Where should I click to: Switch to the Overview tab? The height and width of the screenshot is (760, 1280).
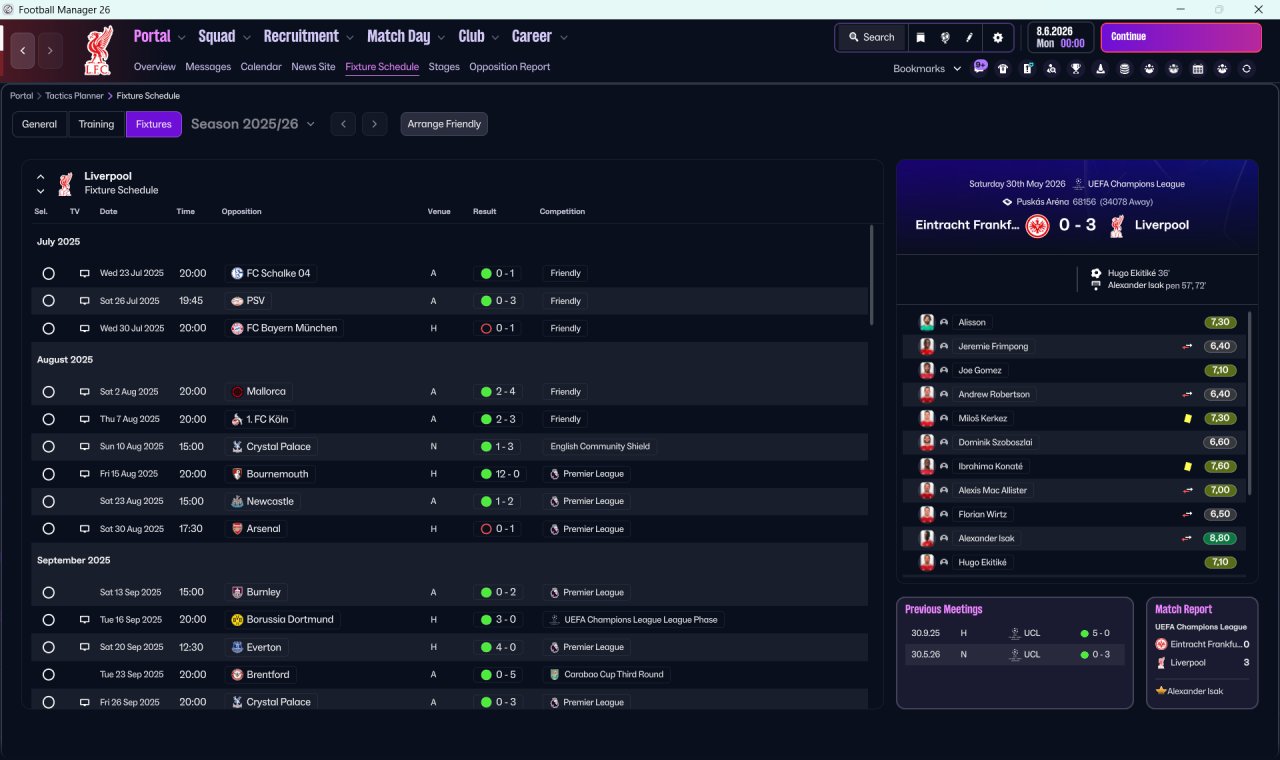click(x=155, y=67)
